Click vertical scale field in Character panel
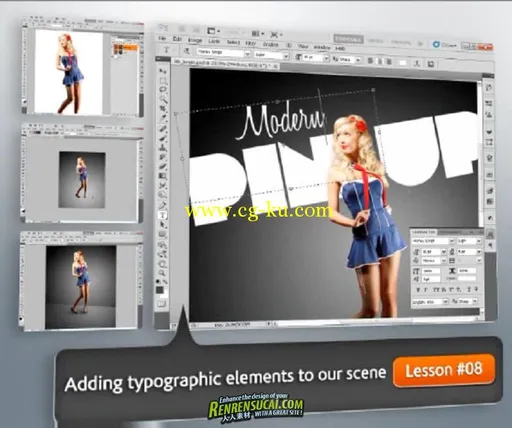The width and height of the screenshot is (512, 428). (431, 271)
